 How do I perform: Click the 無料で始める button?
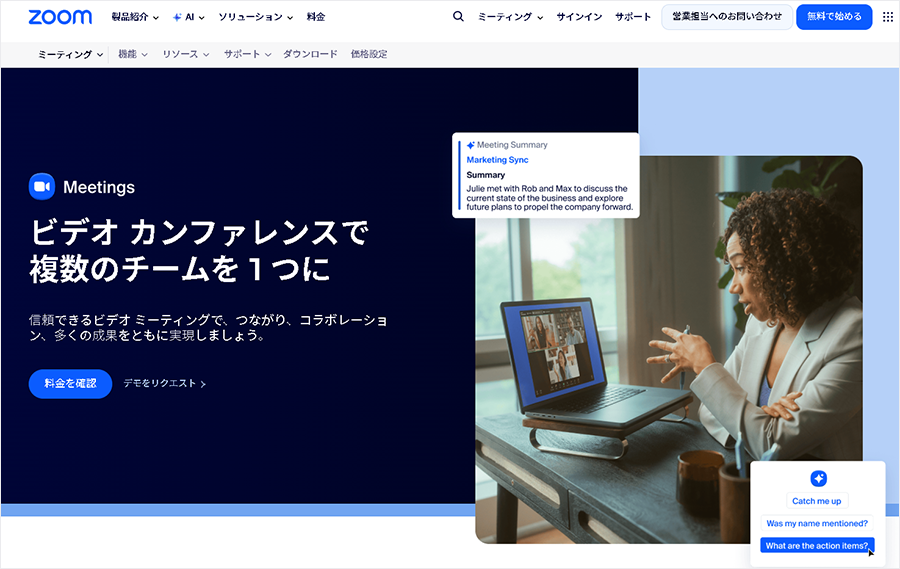pyautogui.click(x=834, y=17)
